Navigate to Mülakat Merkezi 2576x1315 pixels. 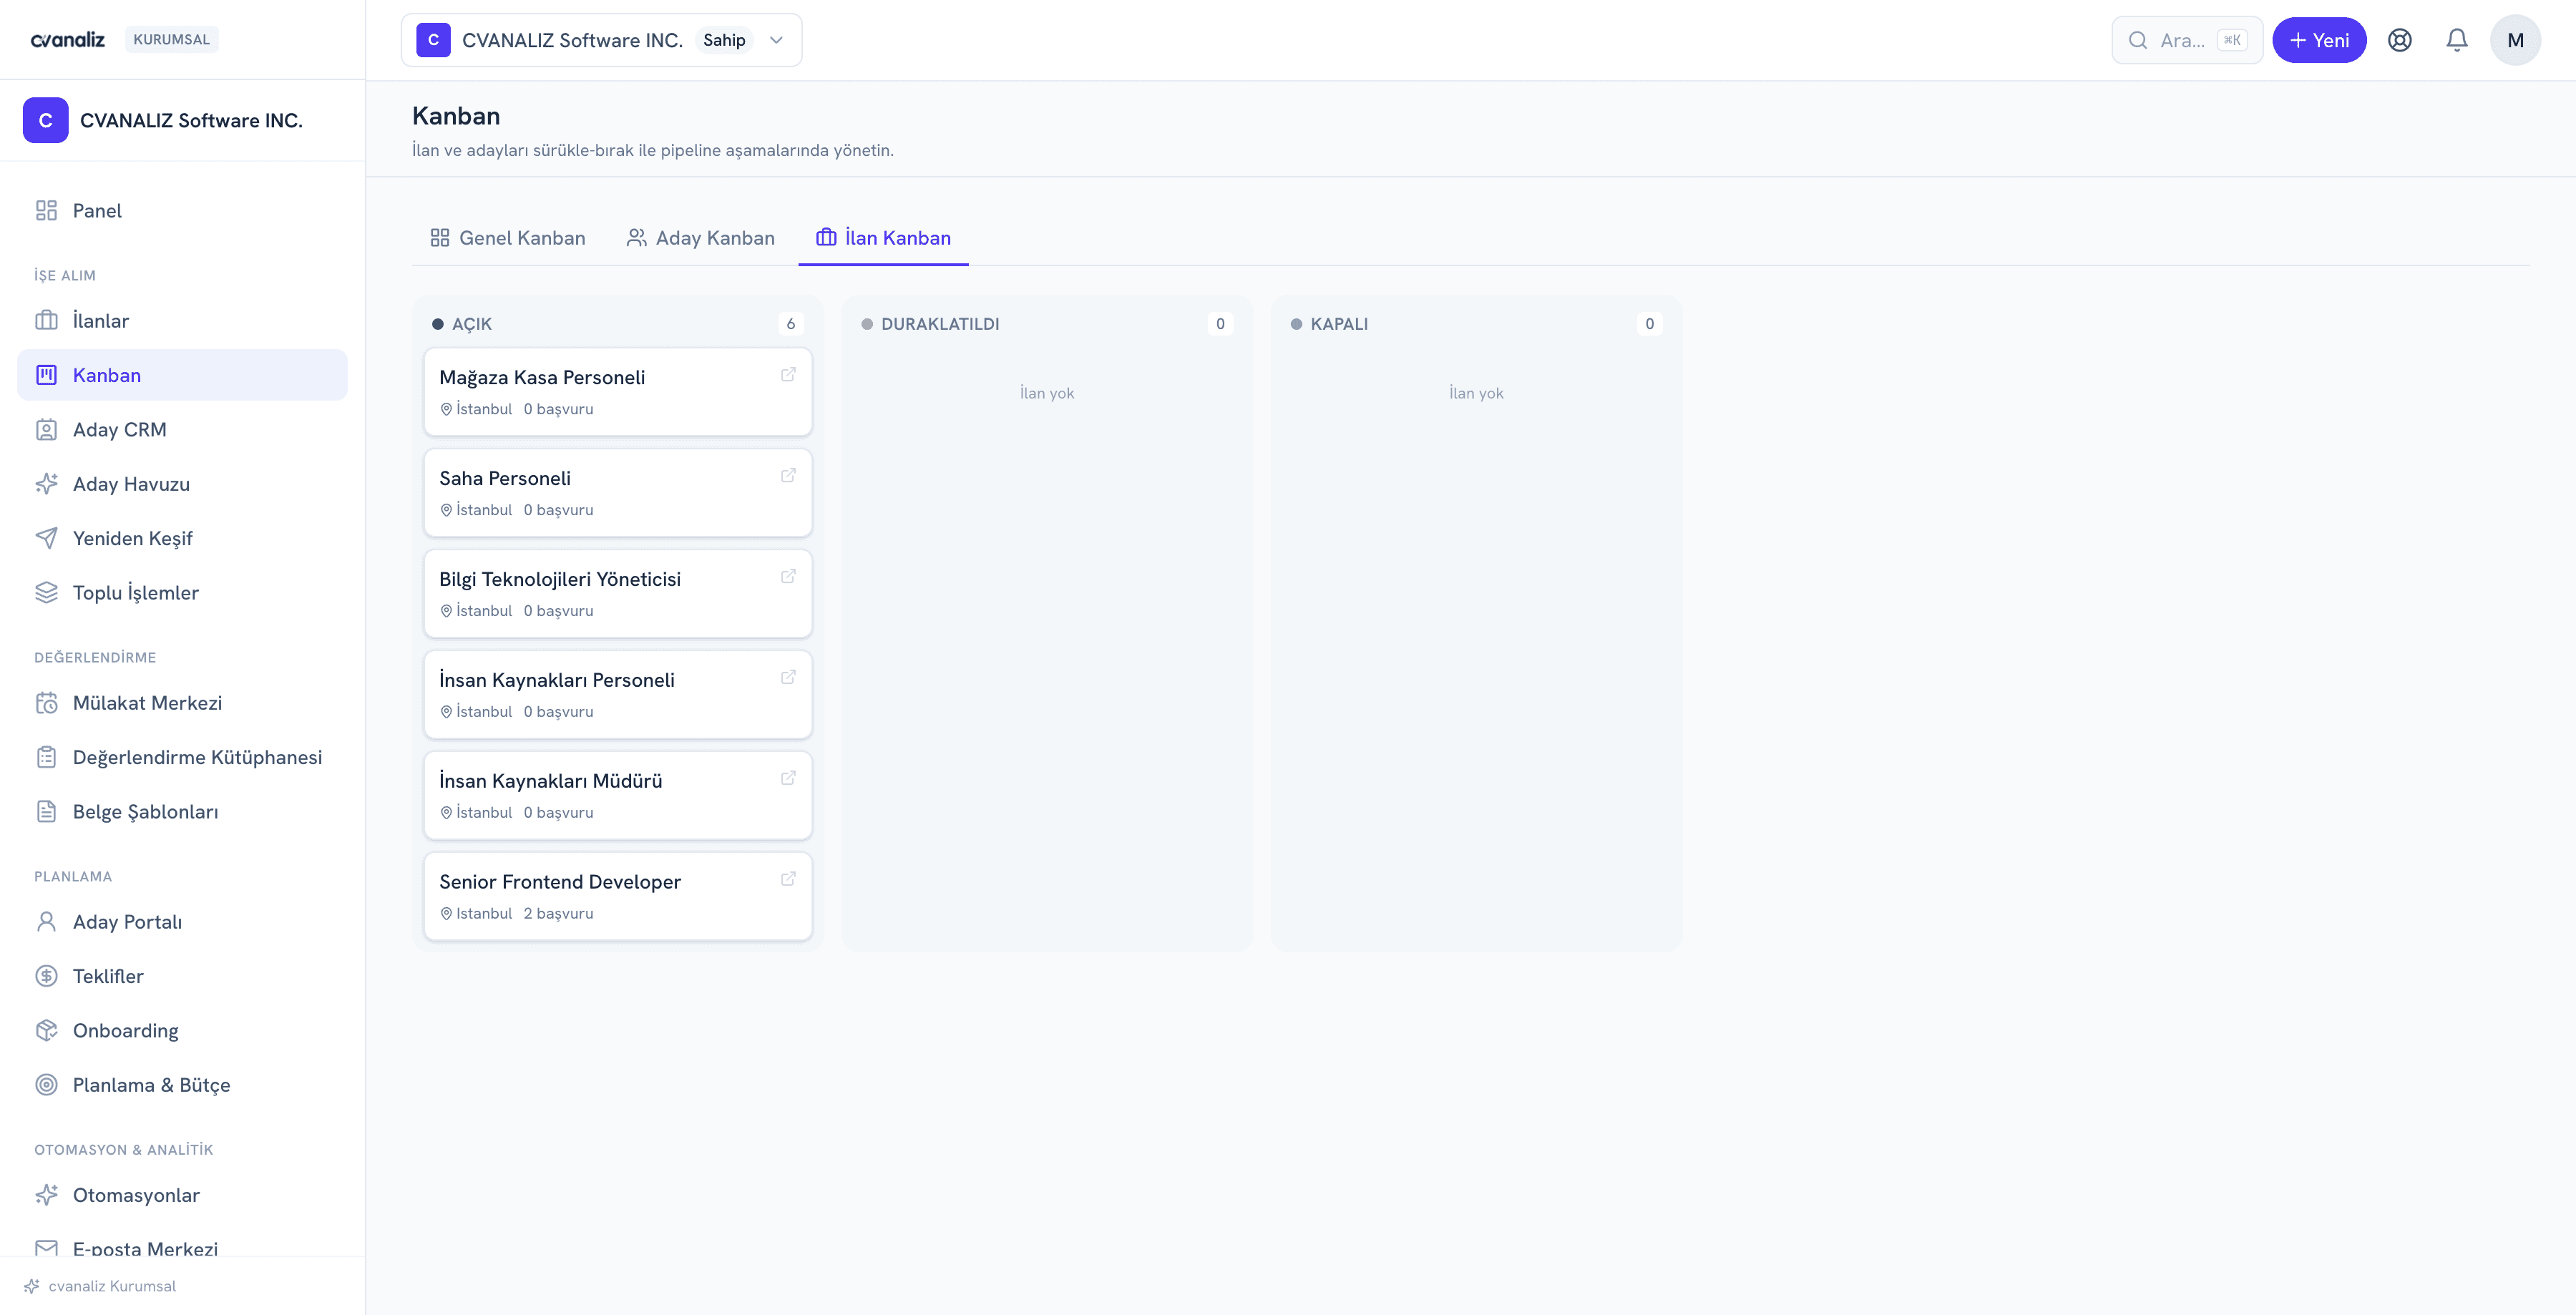pyautogui.click(x=182, y=703)
